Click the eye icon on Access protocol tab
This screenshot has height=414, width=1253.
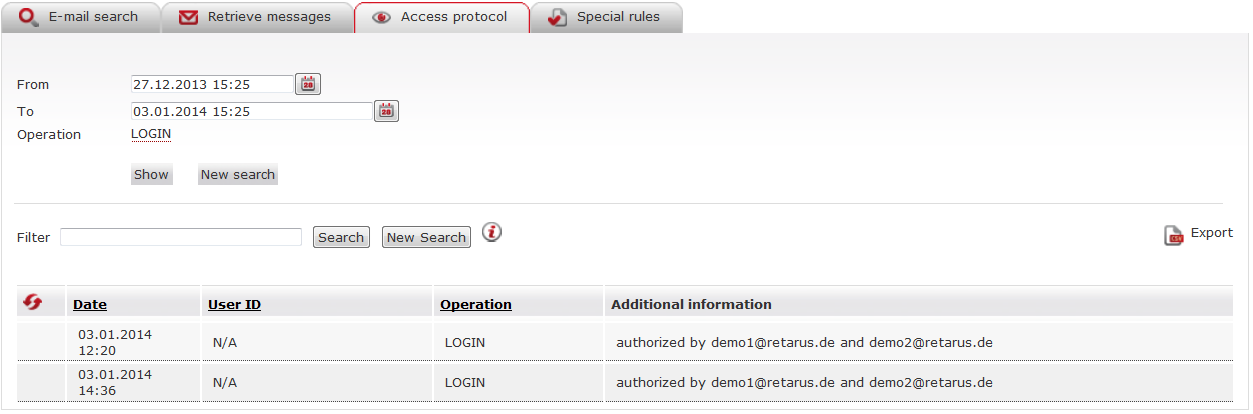click(381, 18)
